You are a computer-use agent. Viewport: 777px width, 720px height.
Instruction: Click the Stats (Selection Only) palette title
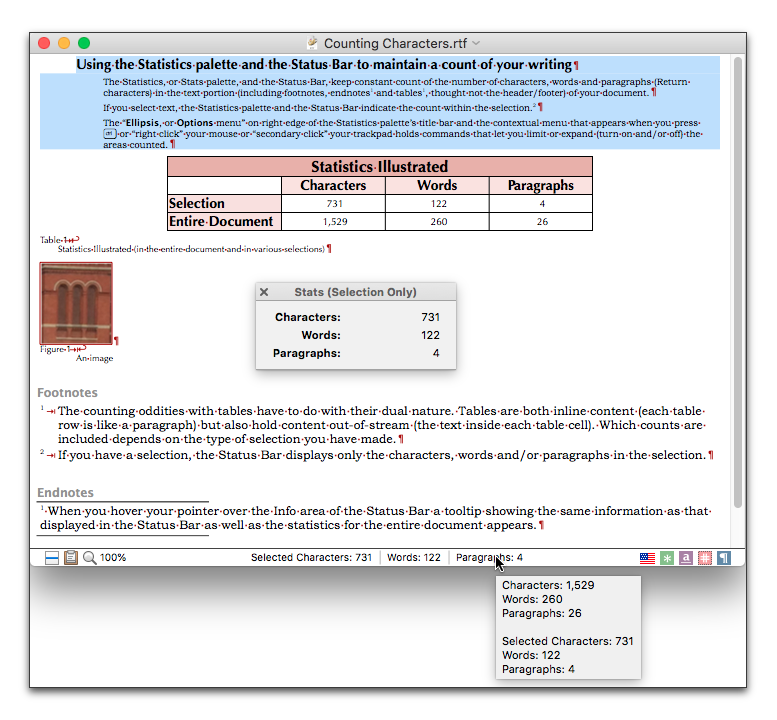click(x=355, y=292)
